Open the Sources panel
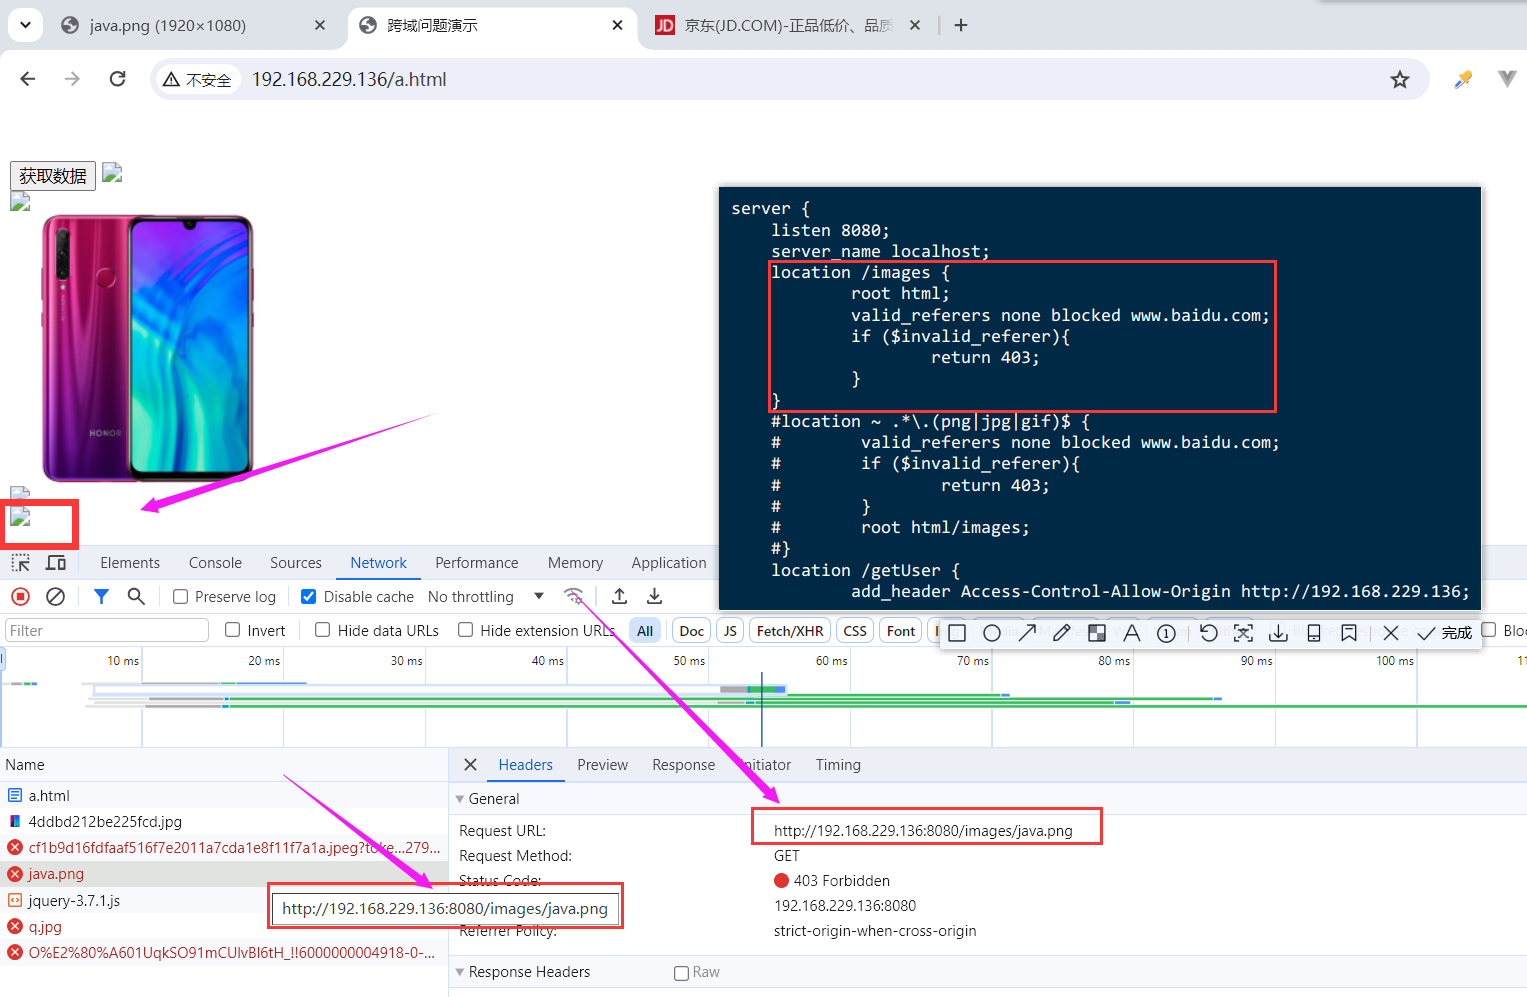Viewport: 1527px width, 997px height. click(x=296, y=563)
